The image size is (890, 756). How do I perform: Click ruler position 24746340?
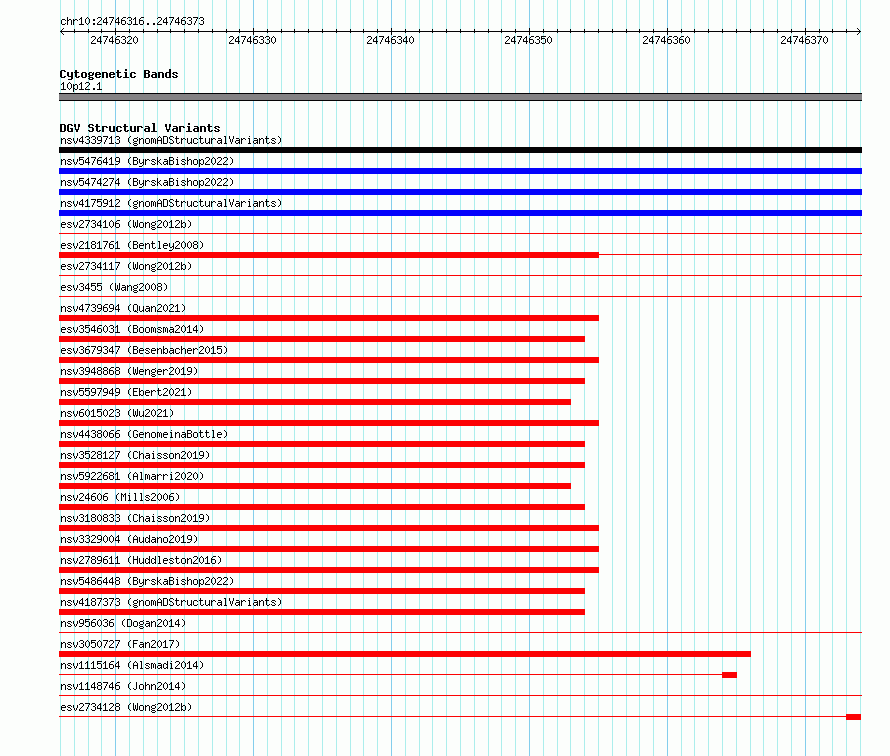coord(391,40)
